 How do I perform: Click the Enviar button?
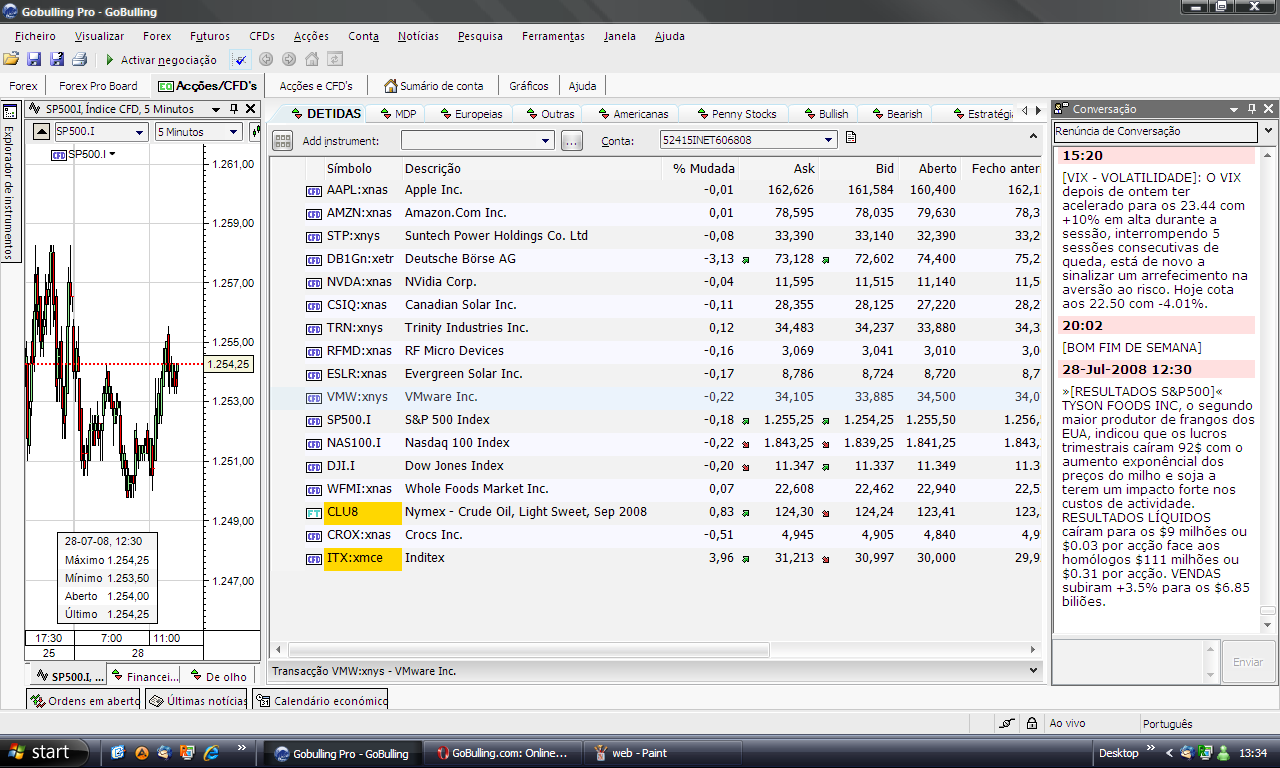coord(1248,662)
